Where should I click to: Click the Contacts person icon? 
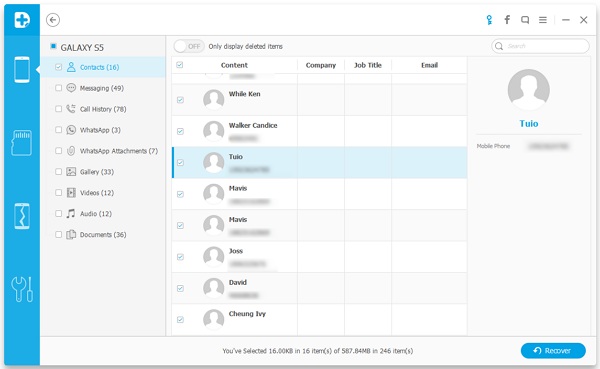tap(71, 67)
